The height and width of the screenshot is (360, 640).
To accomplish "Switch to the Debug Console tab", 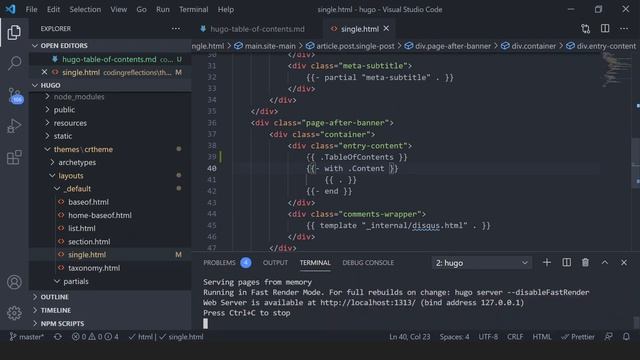I will 368,263.
